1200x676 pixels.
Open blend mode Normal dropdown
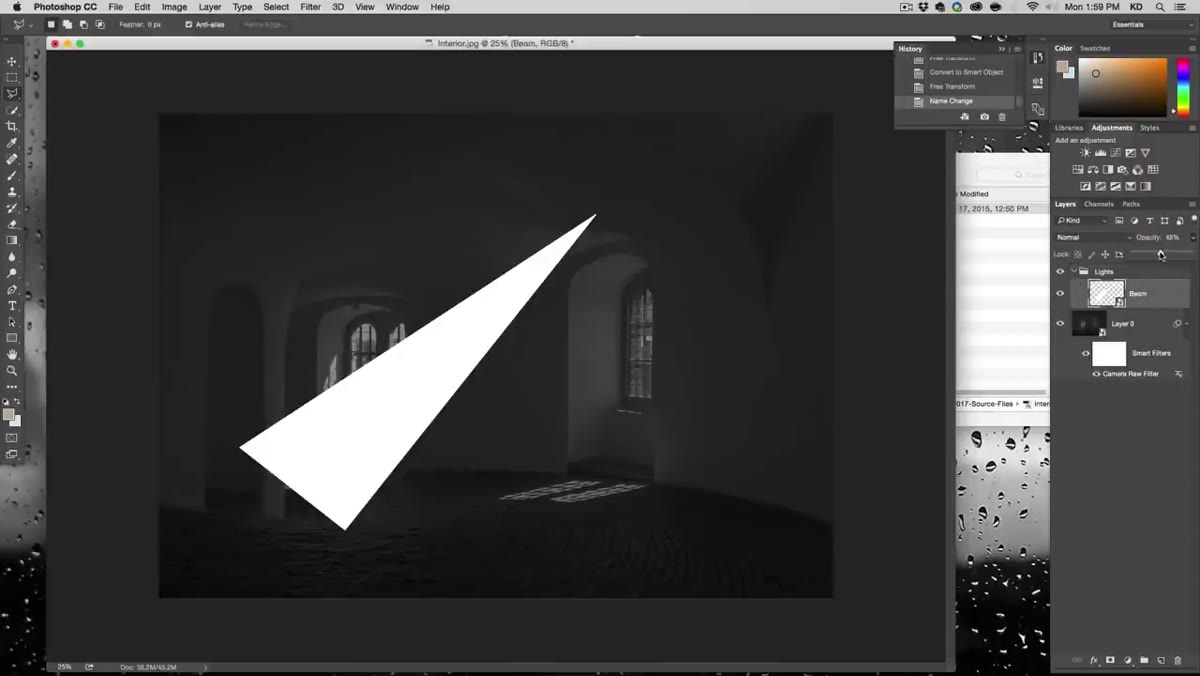[x=1094, y=237]
